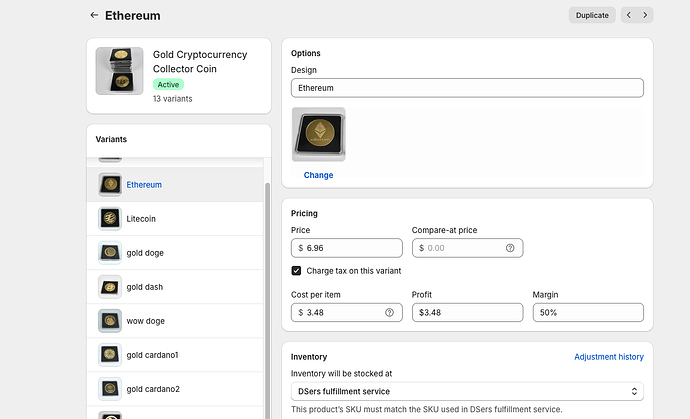
Task: Click the Design text field
Action: click(467, 88)
